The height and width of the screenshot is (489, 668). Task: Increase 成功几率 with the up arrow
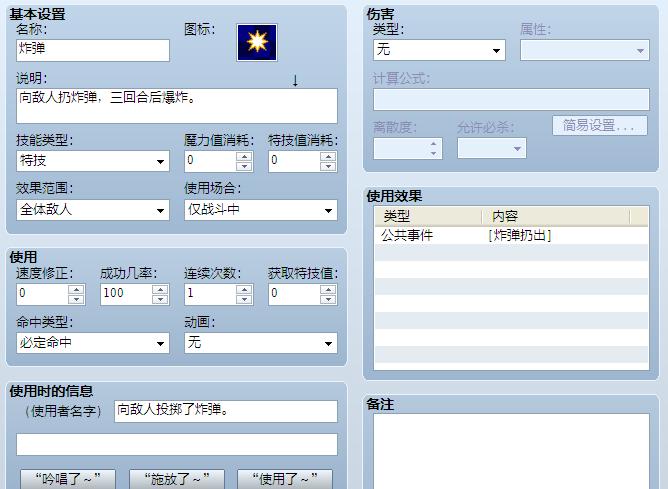pyautogui.click(x=160, y=290)
